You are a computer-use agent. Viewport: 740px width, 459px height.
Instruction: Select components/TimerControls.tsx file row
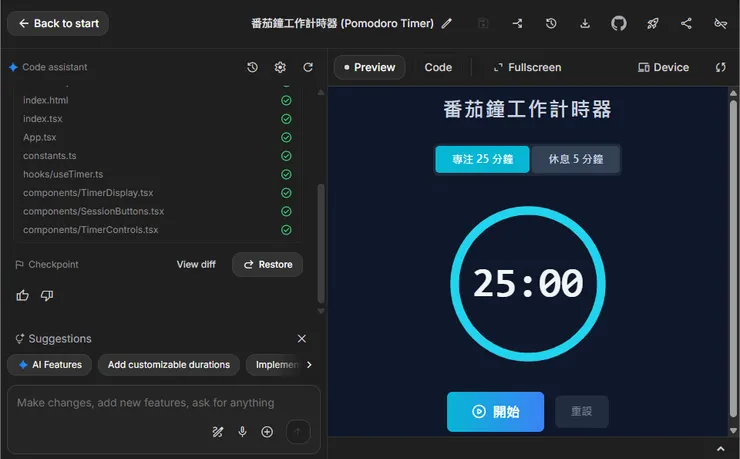point(157,230)
